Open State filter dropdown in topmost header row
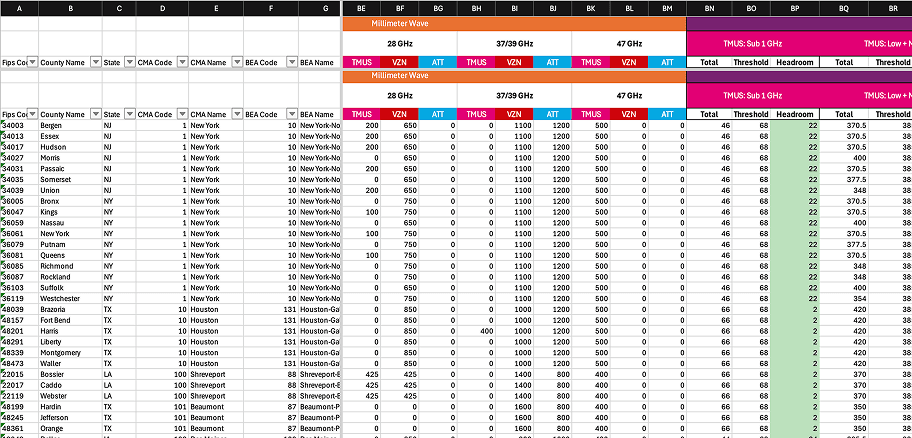The width and height of the screenshot is (912, 438). coord(130,62)
